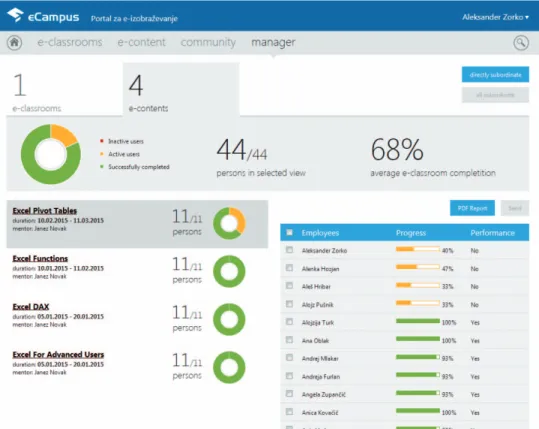
Task: Check the Anica Kovačič row checkbox
Action: pos(289,411)
